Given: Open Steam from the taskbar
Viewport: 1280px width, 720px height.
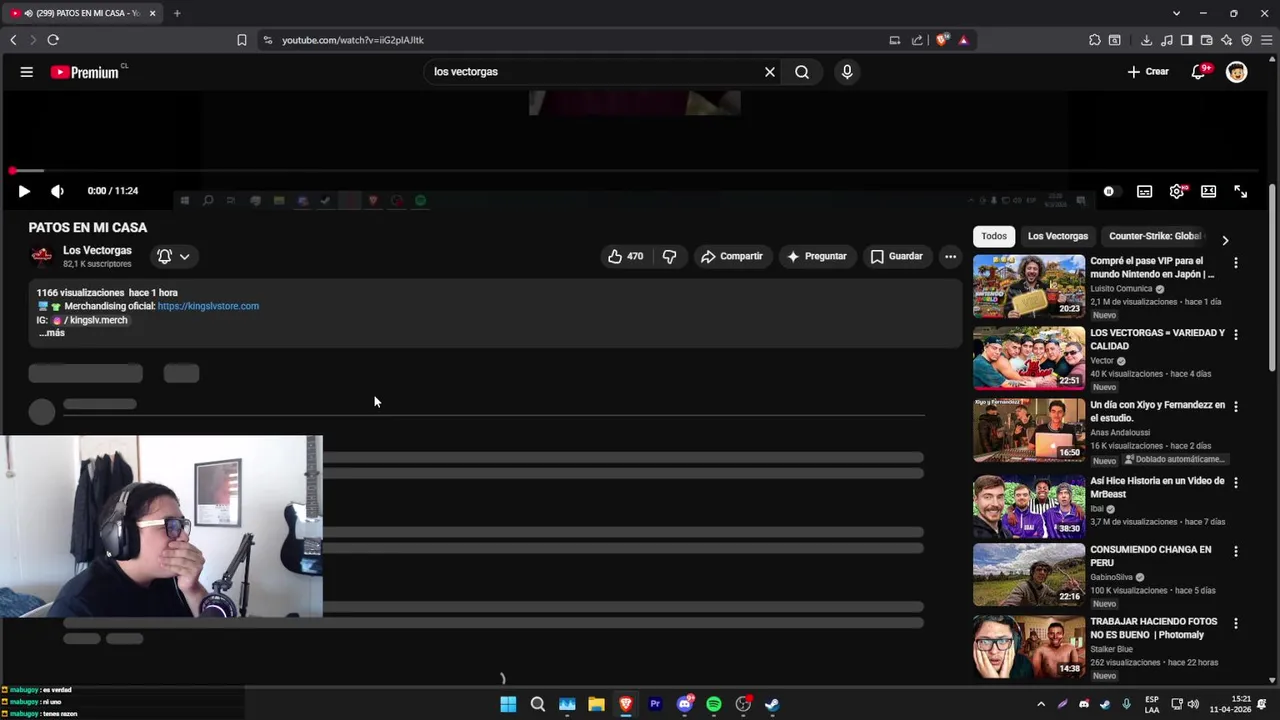Looking at the screenshot, I should pos(772,704).
